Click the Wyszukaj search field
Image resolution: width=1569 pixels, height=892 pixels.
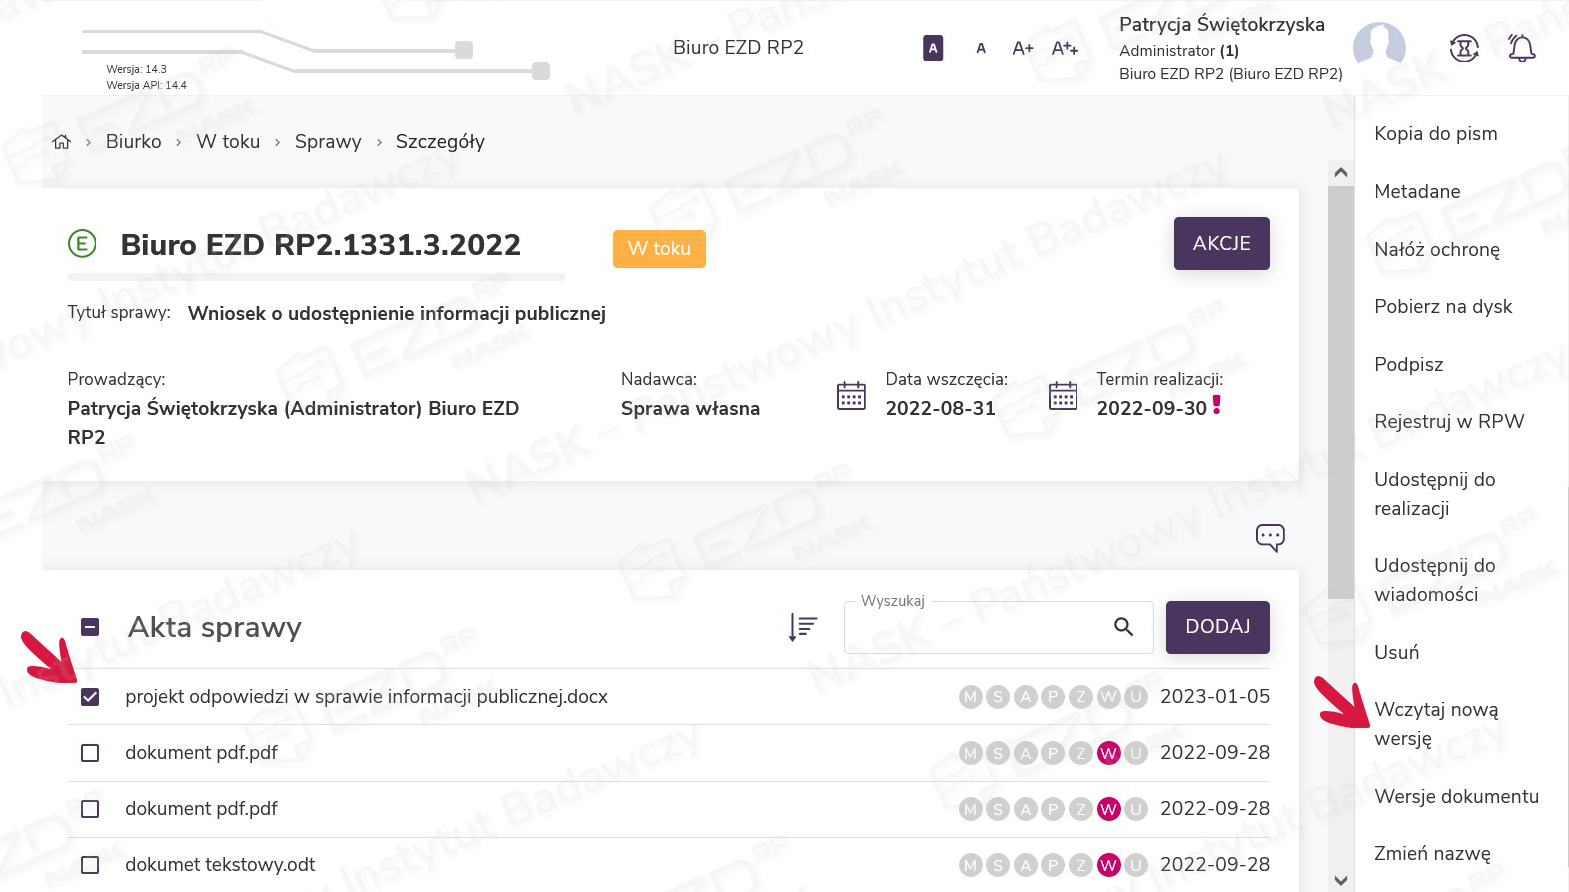pos(975,628)
